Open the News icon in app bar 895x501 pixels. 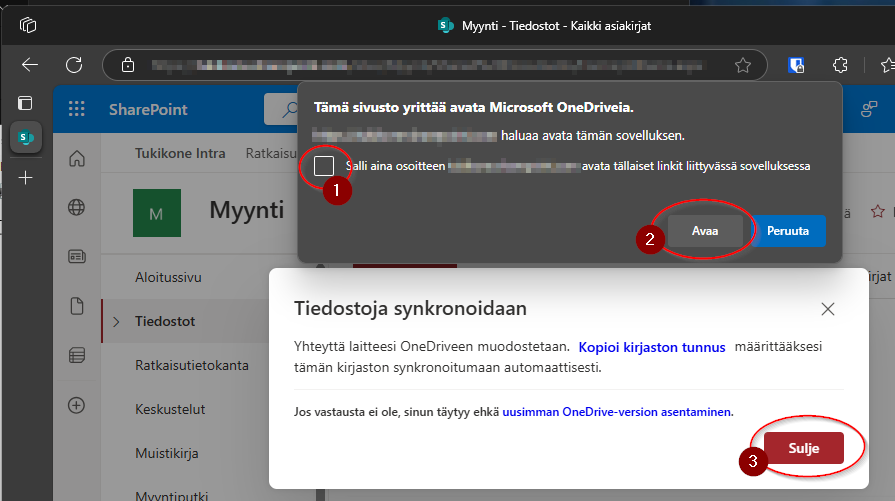pyautogui.click(x=76, y=257)
